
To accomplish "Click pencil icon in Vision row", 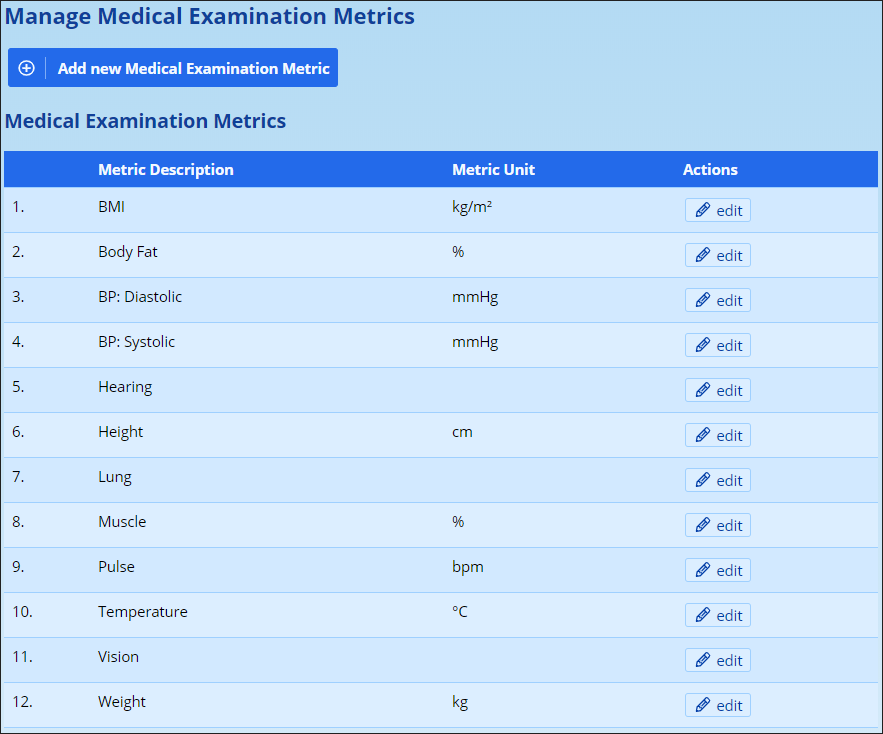I will click(702, 660).
